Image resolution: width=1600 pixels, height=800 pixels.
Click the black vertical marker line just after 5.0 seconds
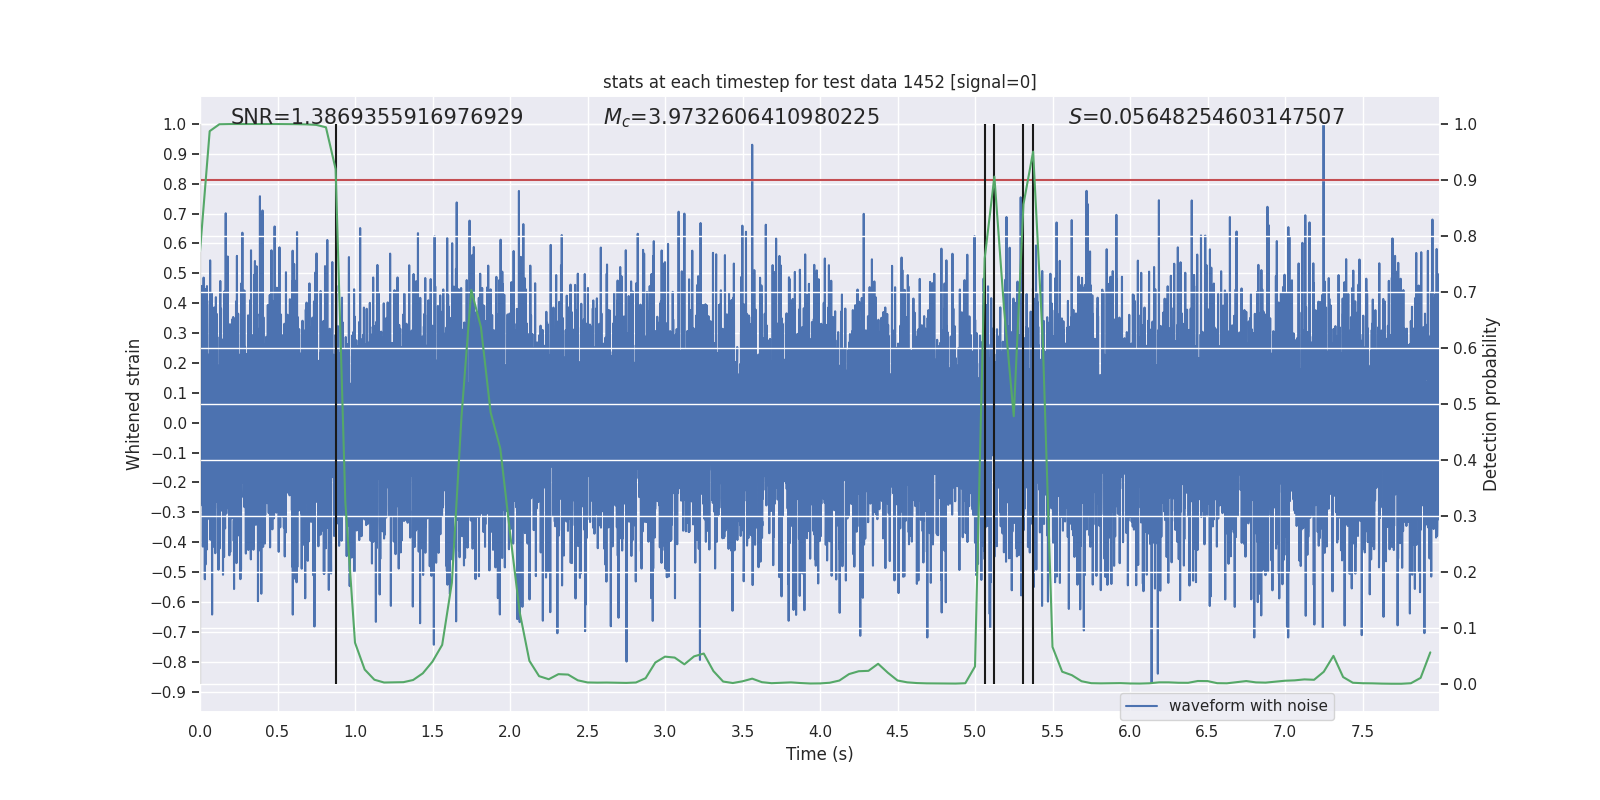click(x=985, y=404)
